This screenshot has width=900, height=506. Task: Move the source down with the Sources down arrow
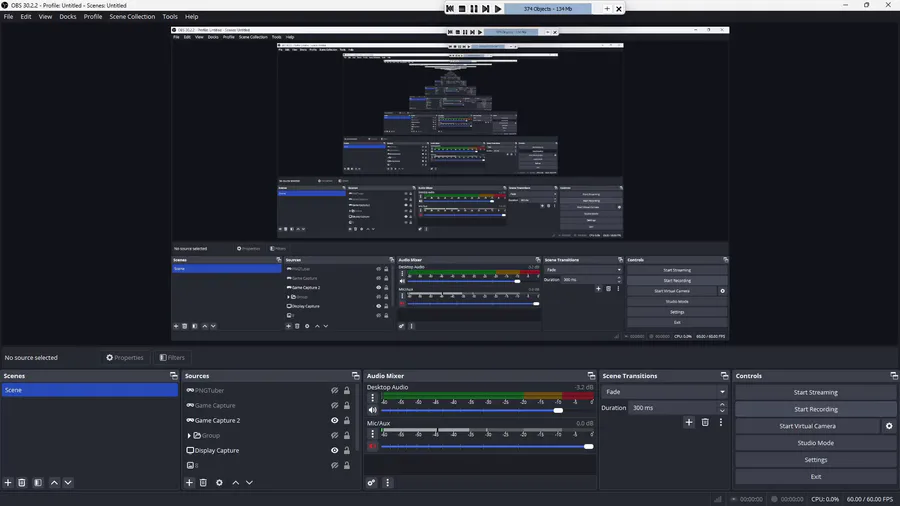click(249, 482)
